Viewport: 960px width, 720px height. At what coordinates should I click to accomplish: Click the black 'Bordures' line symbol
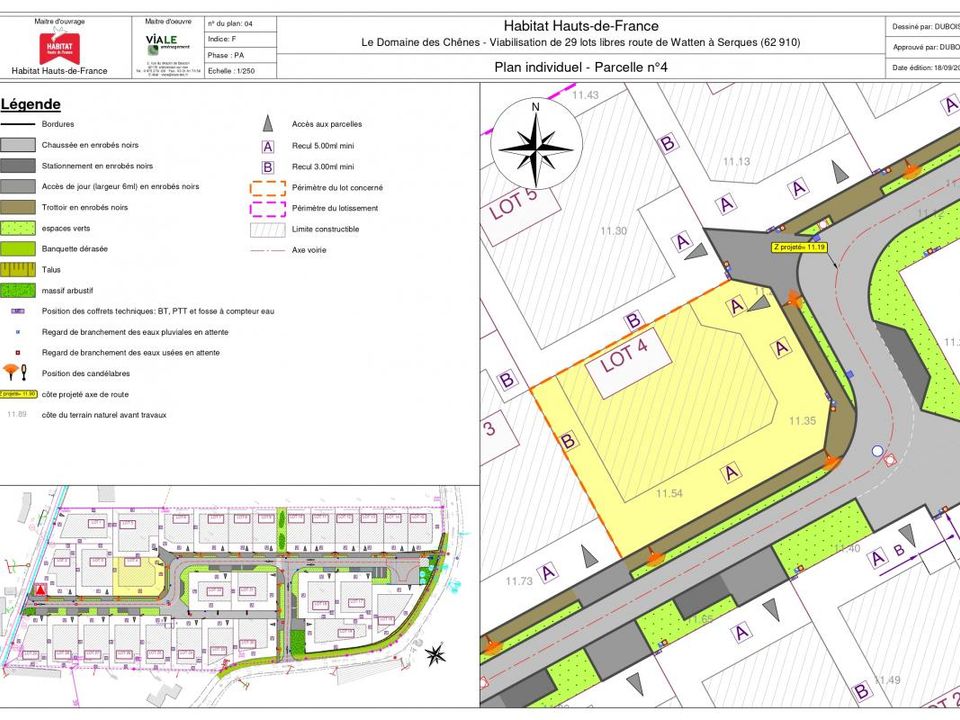pyautogui.click(x=18, y=124)
